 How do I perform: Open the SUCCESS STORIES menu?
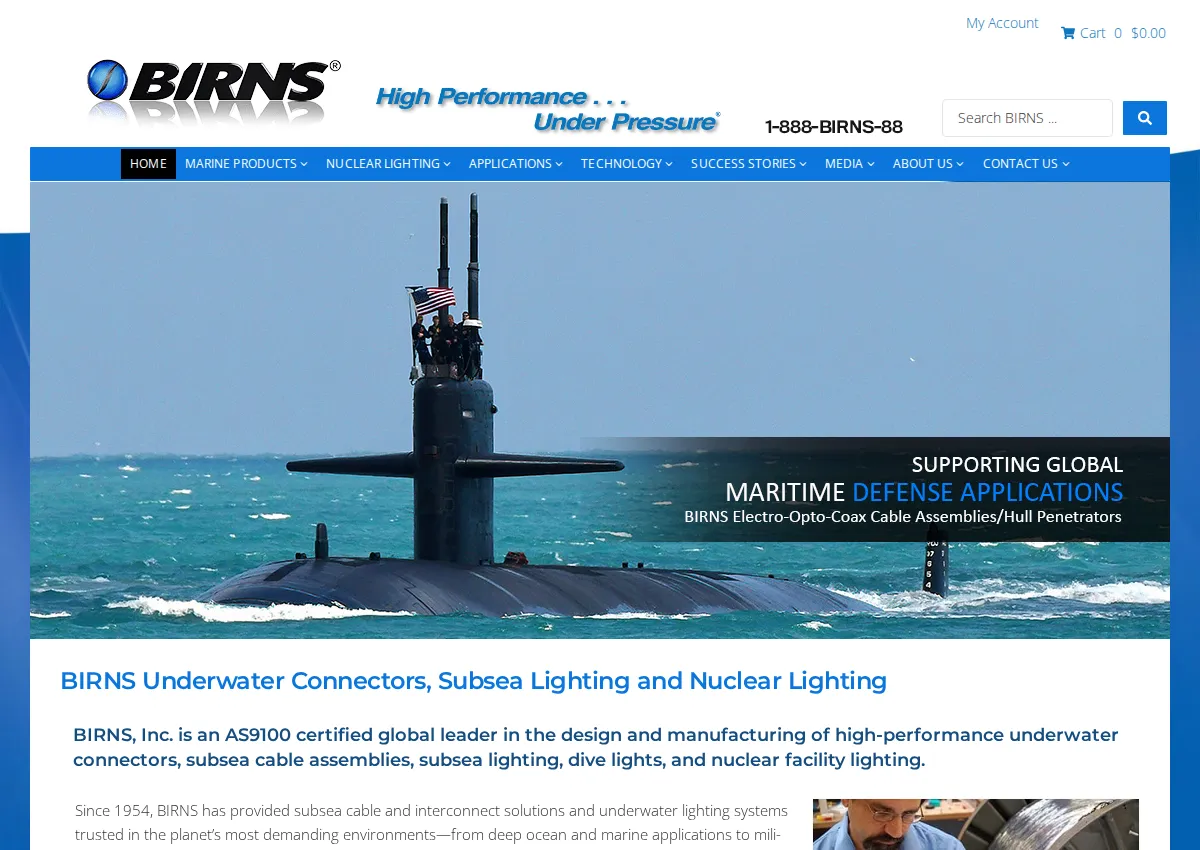(749, 164)
